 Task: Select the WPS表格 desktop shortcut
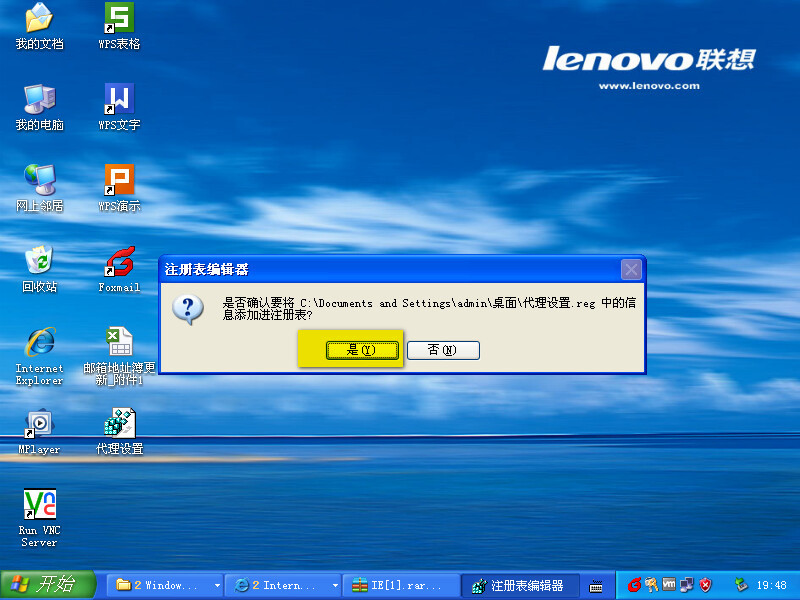coord(119,18)
